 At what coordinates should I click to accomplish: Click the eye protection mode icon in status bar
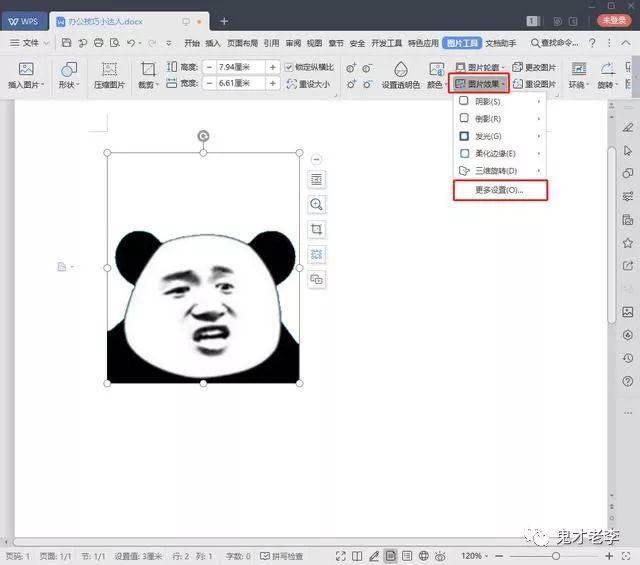[442, 555]
